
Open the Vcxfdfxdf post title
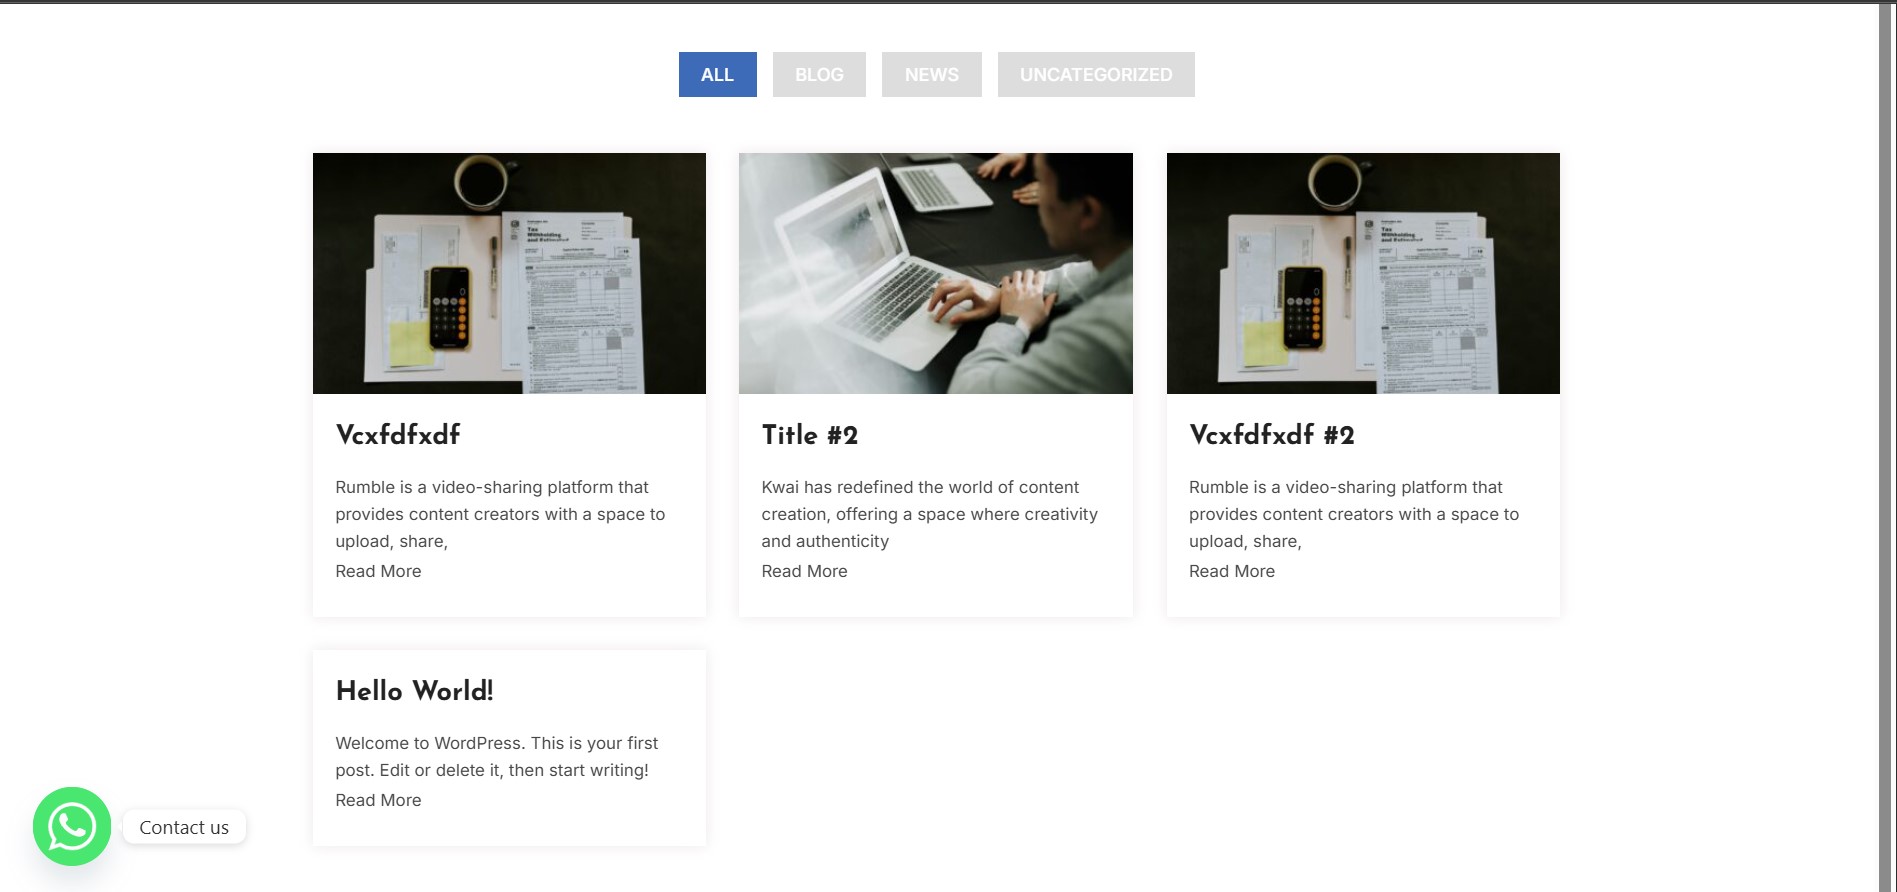pyautogui.click(x=398, y=435)
